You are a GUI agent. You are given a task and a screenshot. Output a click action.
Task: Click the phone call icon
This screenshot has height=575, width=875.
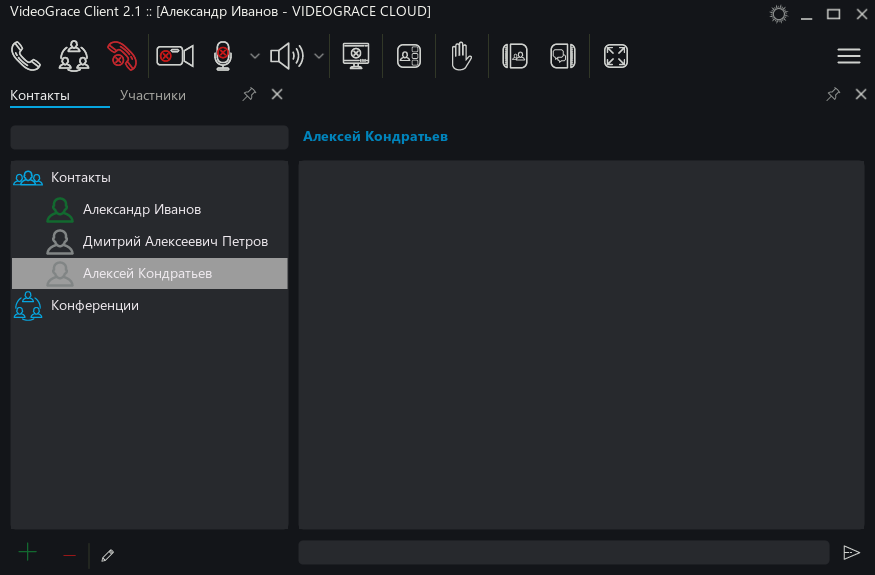[26, 56]
